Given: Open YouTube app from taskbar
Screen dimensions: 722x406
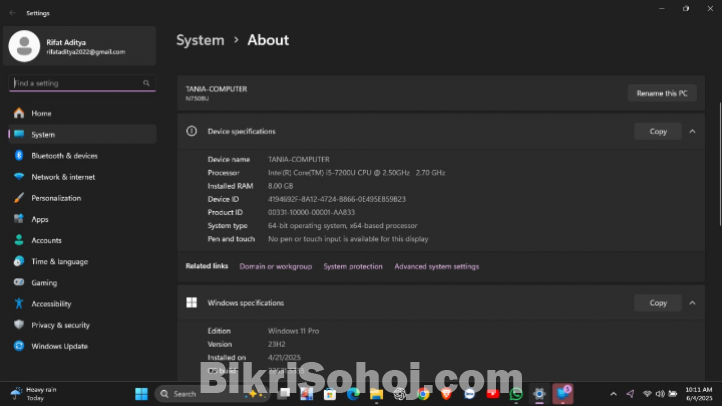Looking at the screenshot, I should point(493,394).
